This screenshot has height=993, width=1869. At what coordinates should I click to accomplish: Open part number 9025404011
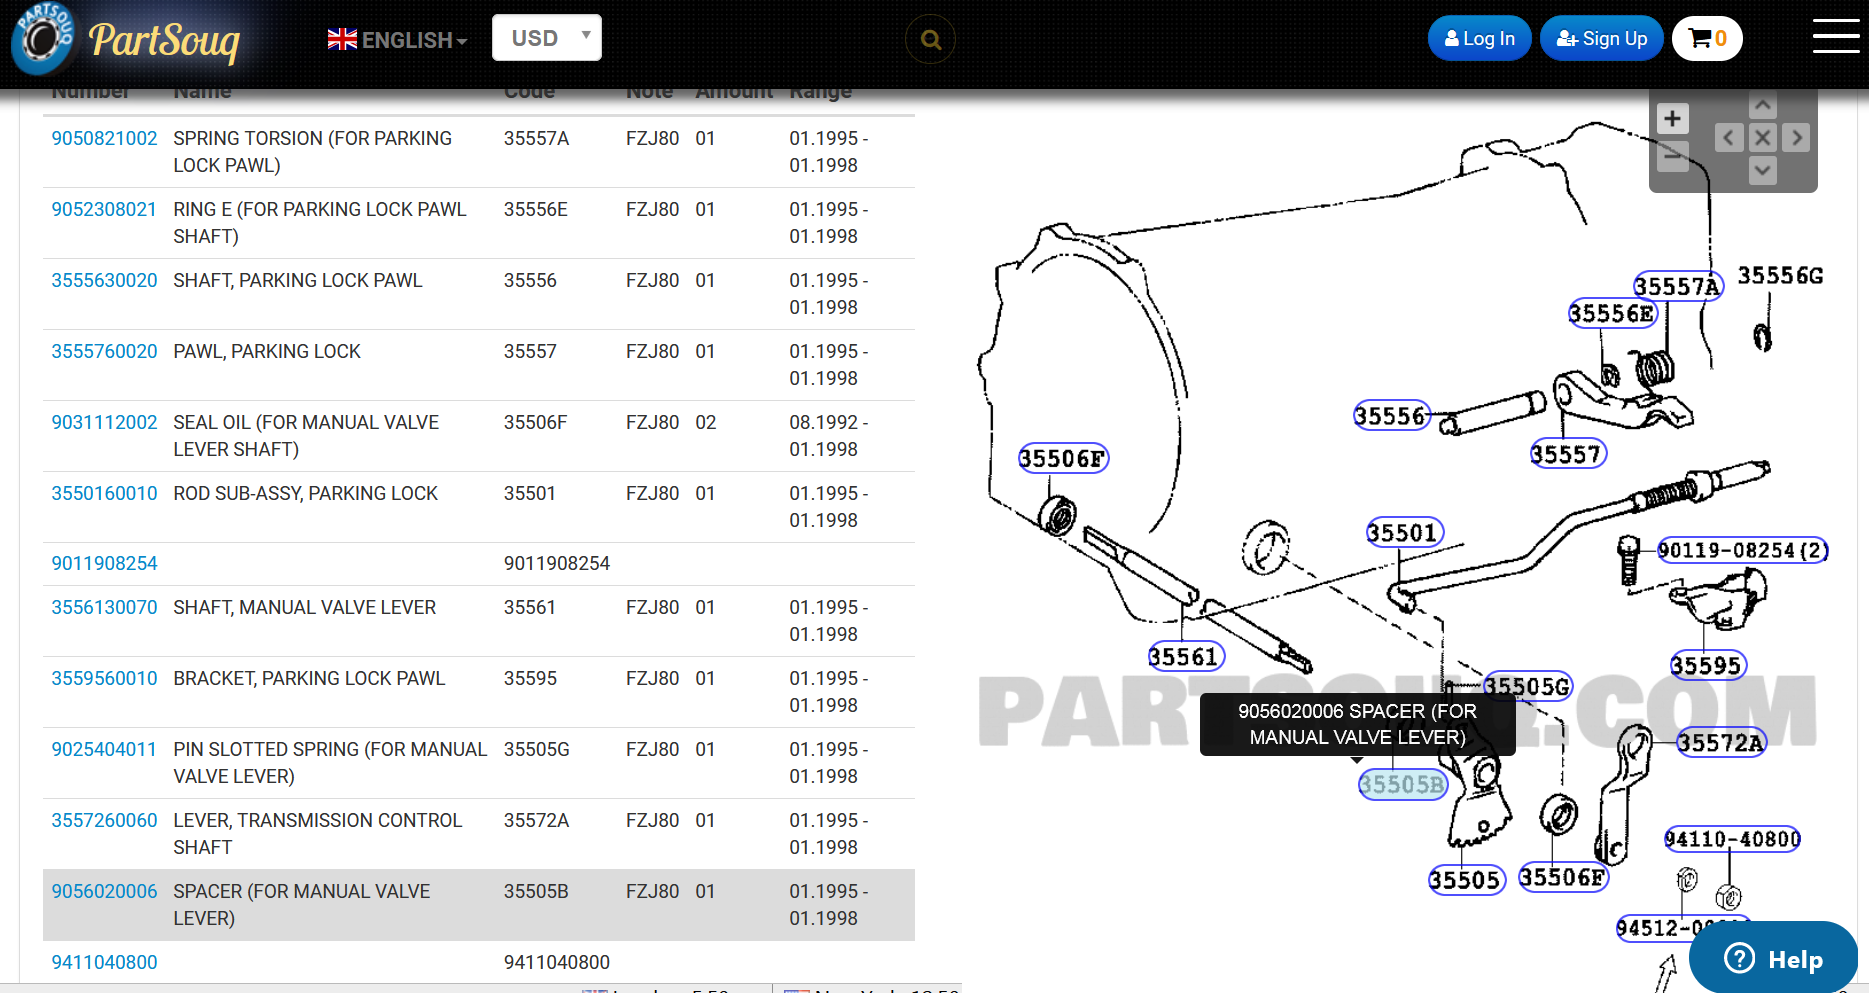tap(105, 749)
